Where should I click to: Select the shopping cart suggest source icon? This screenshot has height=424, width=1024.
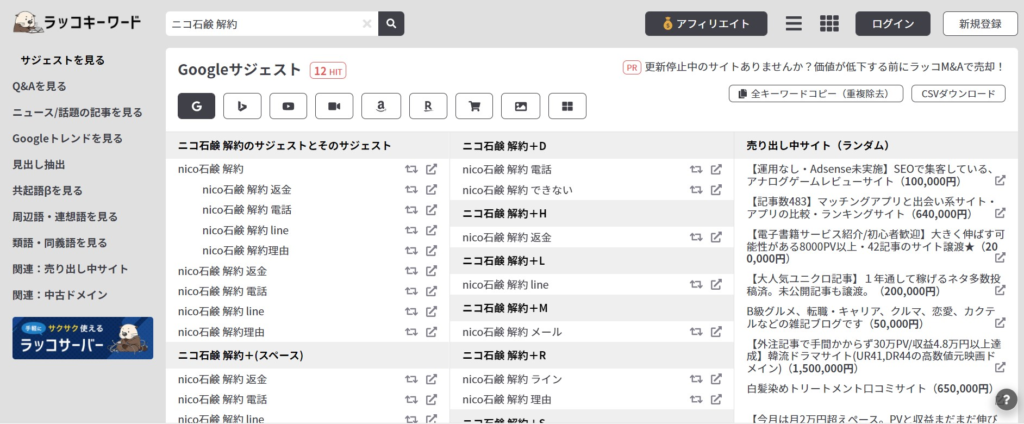474,106
